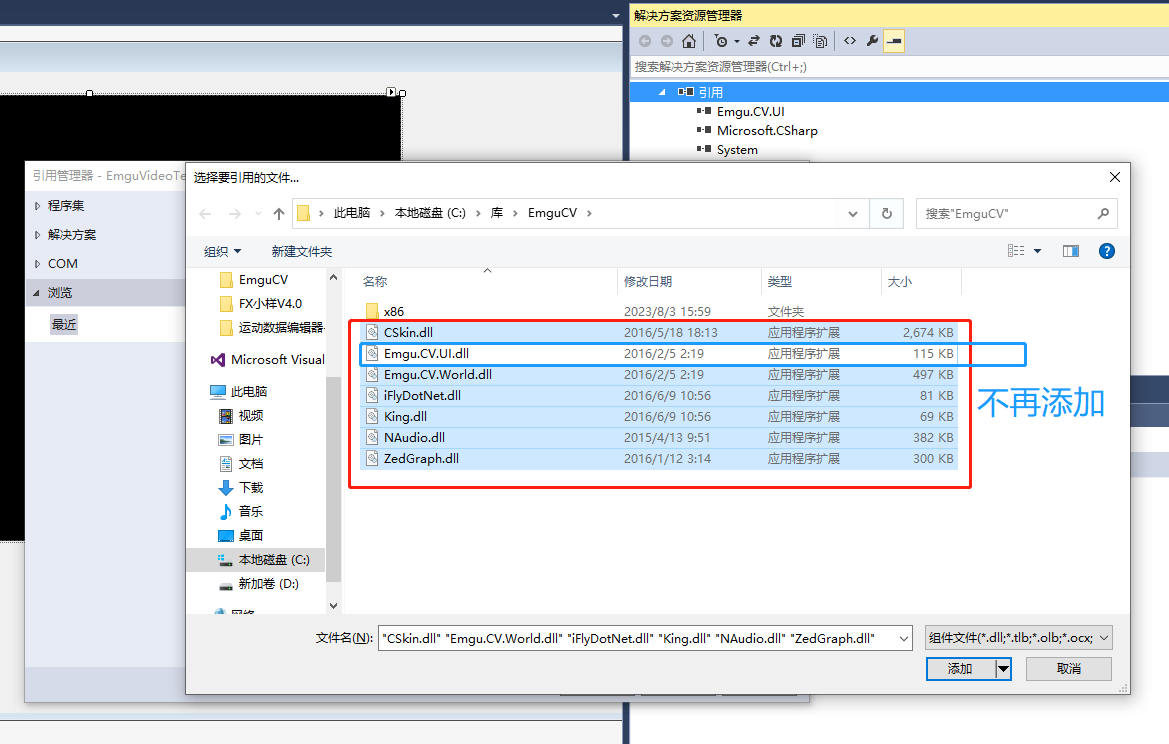Sort by 名称 column

(375, 282)
